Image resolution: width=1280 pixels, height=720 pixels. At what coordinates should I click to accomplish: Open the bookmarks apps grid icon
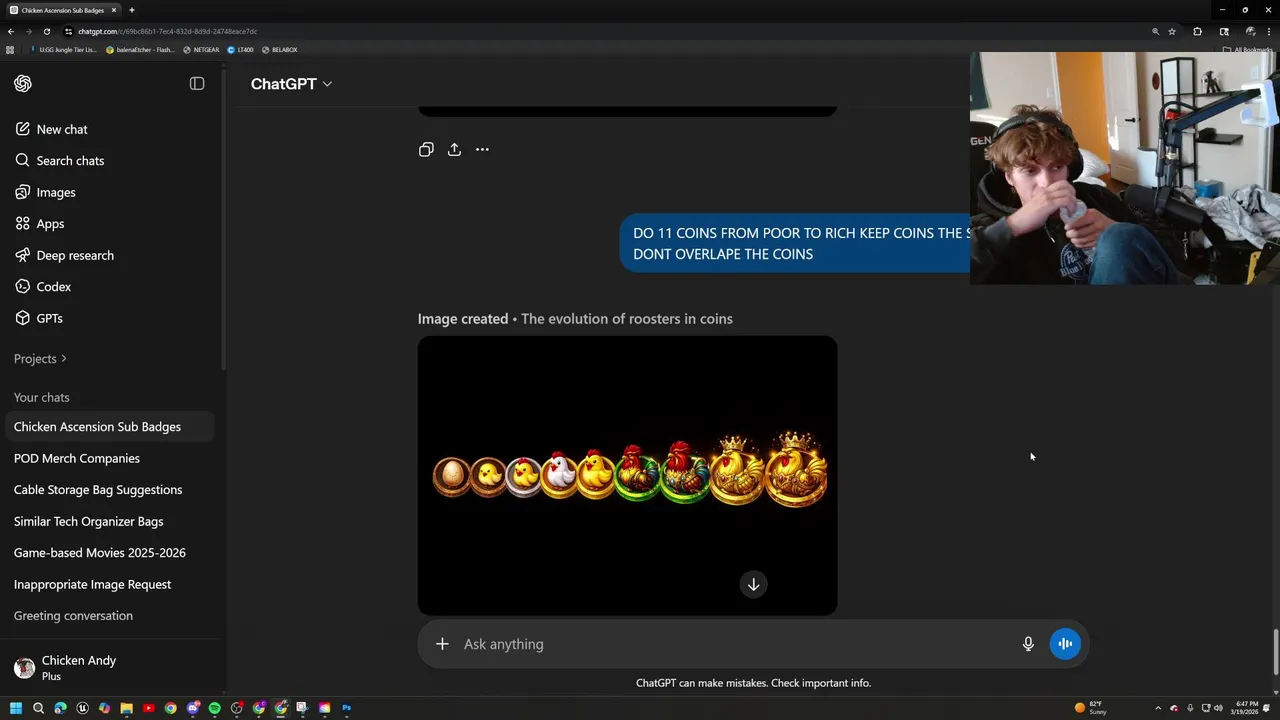[x=10, y=50]
